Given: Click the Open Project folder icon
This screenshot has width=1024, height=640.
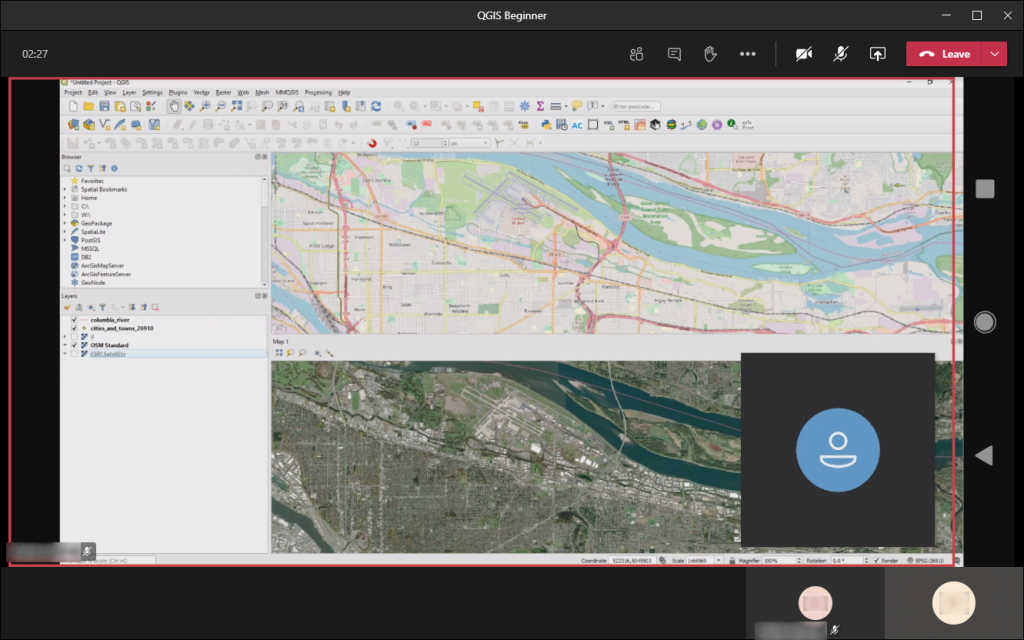Looking at the screenshot, I should [x=88, y=106].
